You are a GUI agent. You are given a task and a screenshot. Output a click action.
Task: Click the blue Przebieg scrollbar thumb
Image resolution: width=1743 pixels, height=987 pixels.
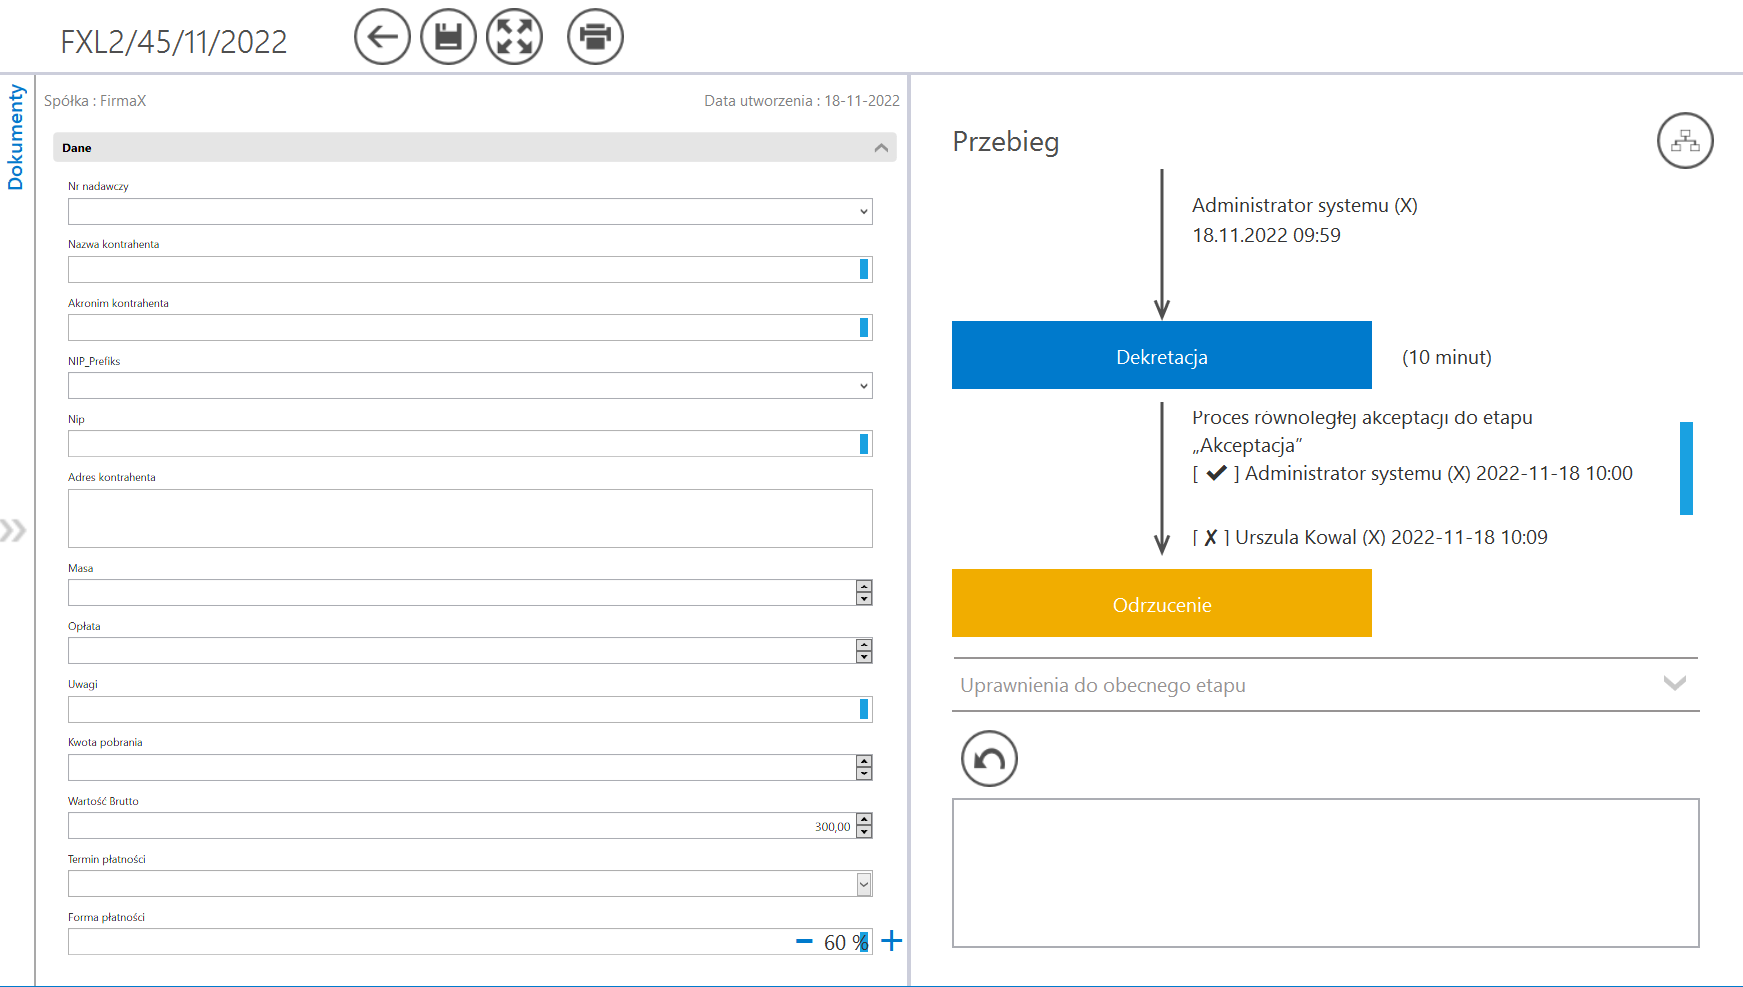click(x=1686, y=468)
